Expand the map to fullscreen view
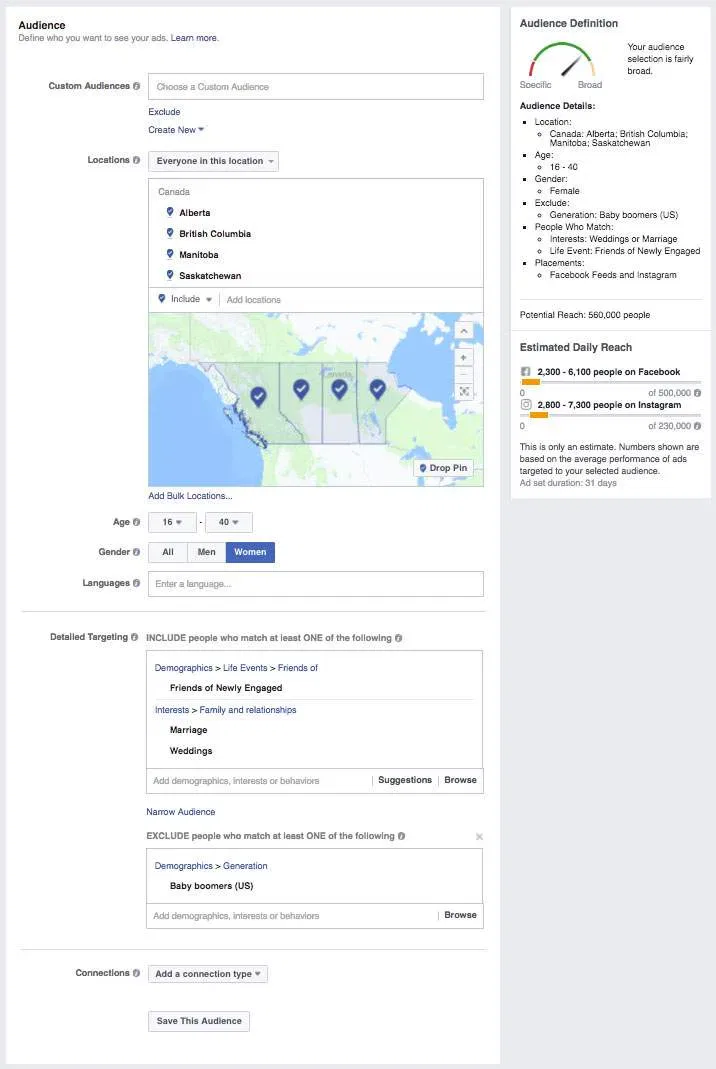 [463, 391]
